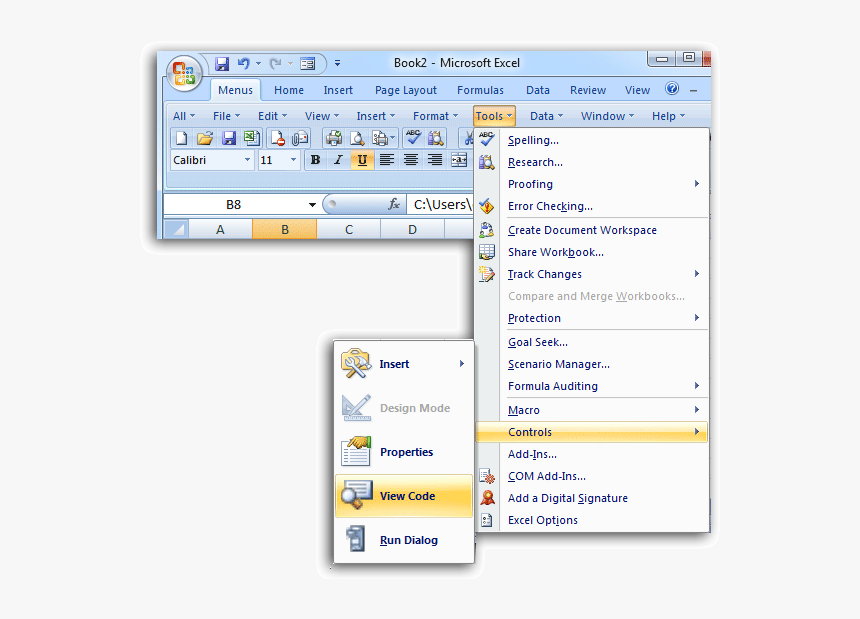
Task: Open Excel Help question mark icon
Action: (672, 88)
